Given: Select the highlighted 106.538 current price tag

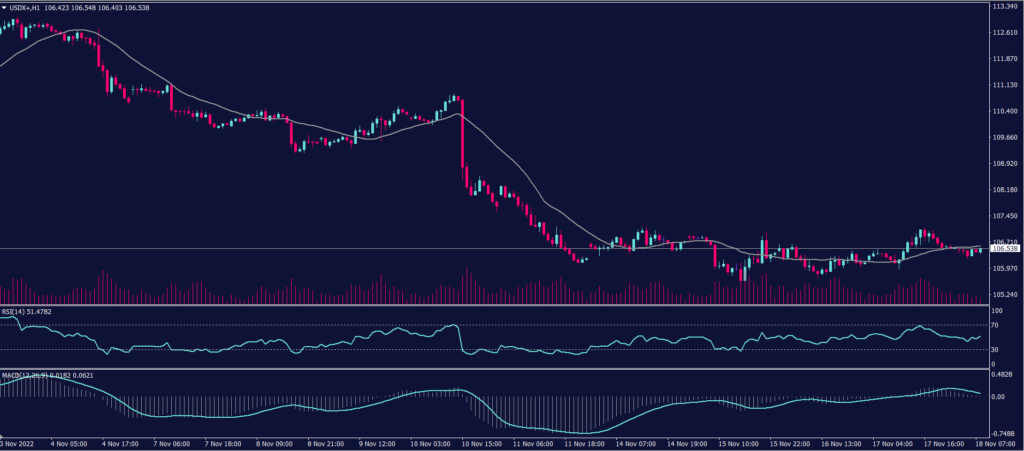Looking at the screenshot, I should [1004, 249].
